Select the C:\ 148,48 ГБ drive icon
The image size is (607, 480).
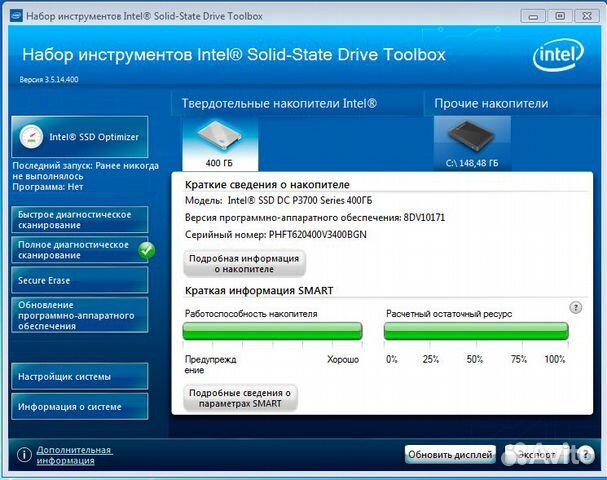pos(471,140)
